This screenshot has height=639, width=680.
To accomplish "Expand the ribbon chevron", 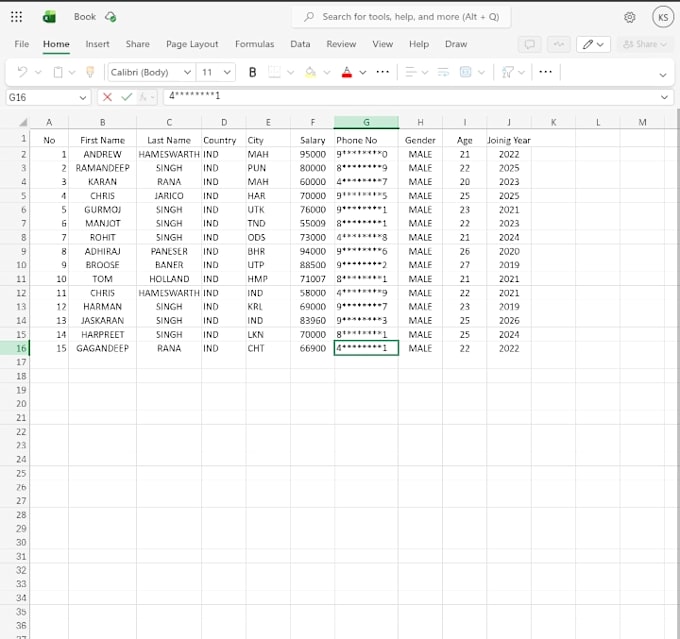I will pos(663,75).
